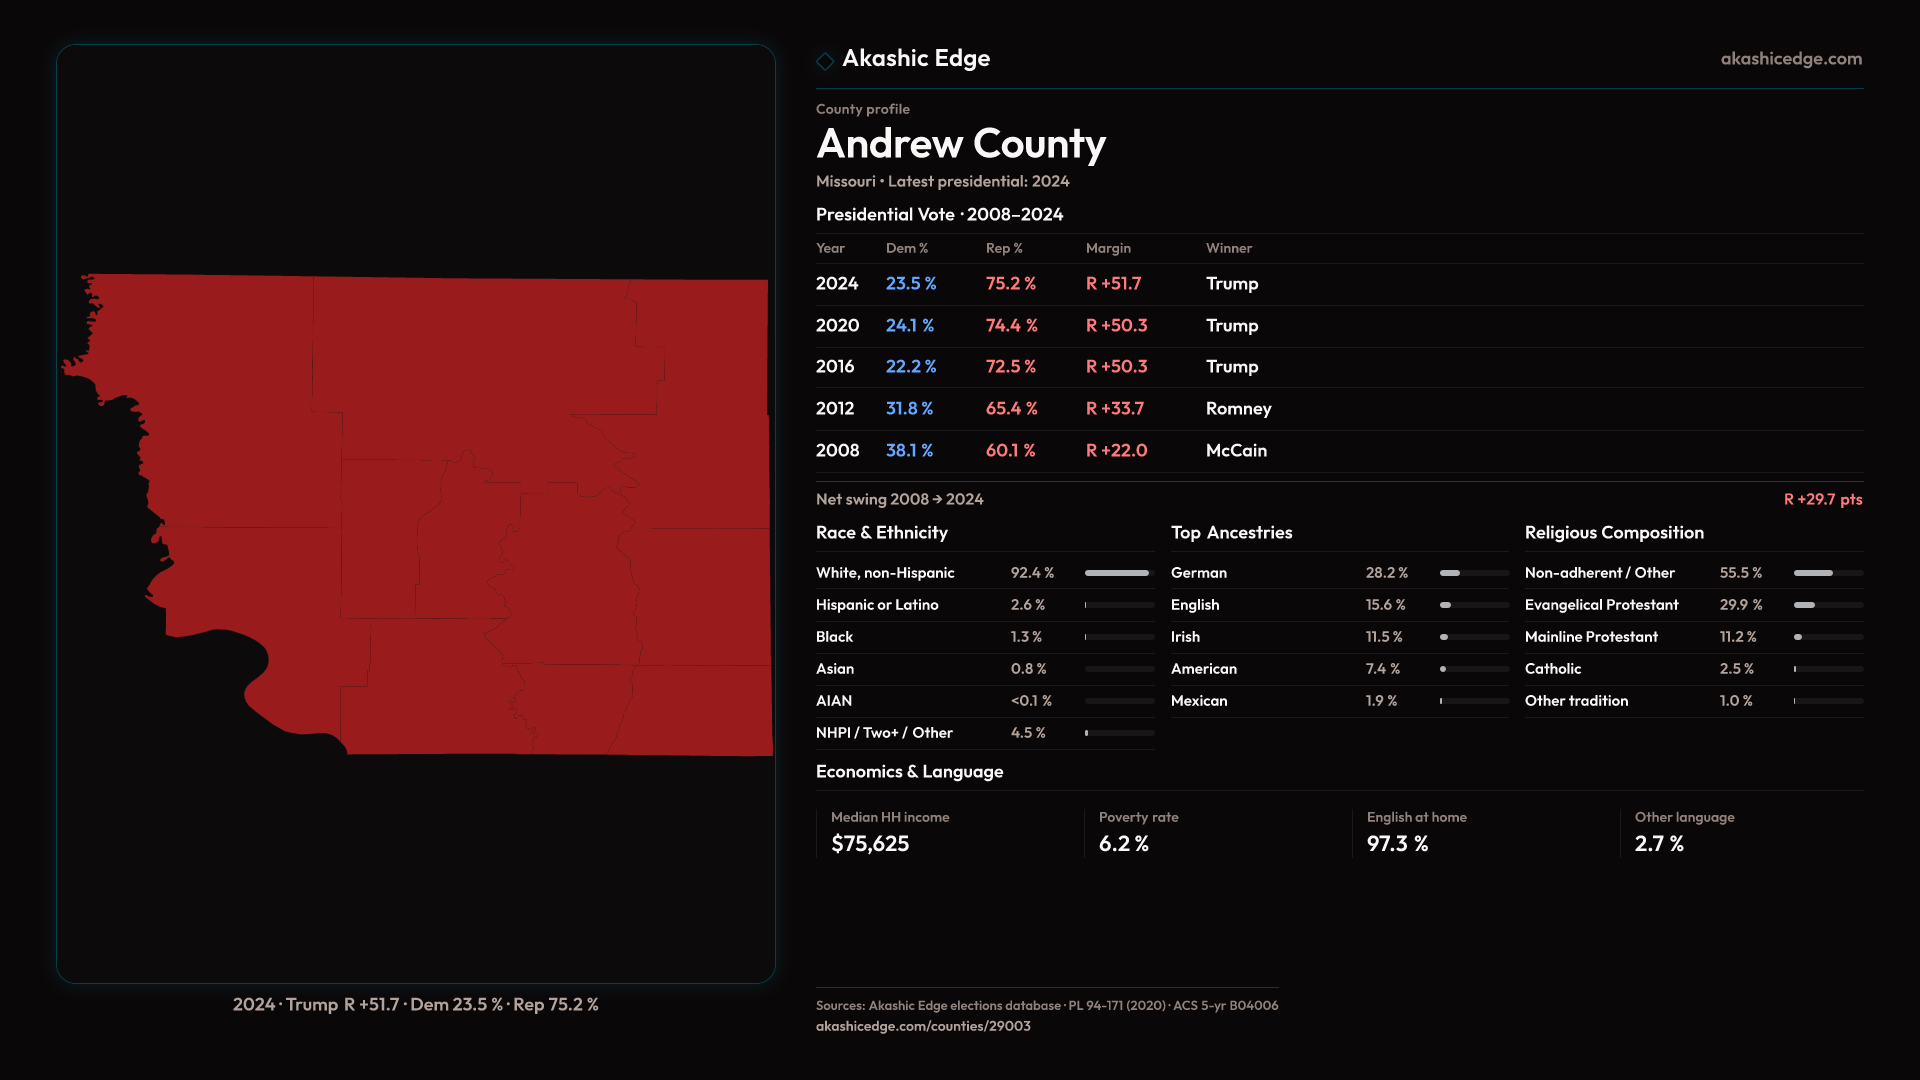
Task: Click the Akashic Edge diamond logo icon
Action: tap(825, 61)
